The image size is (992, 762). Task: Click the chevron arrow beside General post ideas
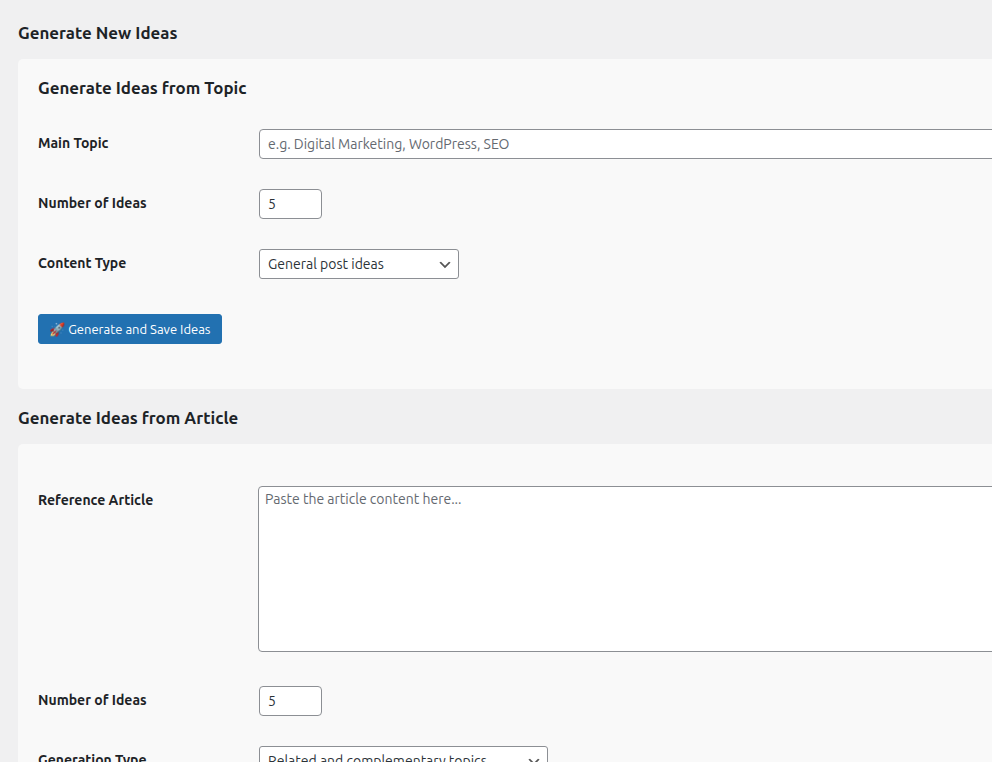click(x=444, y=265)
